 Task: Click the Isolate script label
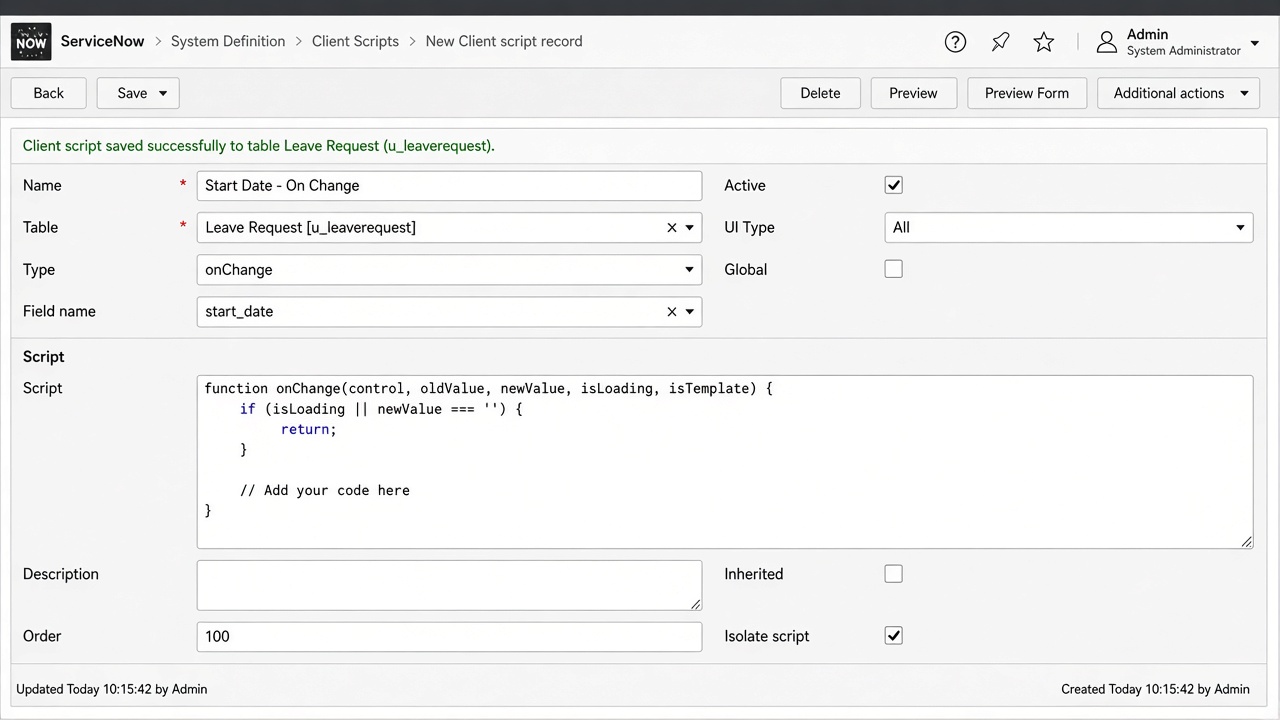[767, 636]
